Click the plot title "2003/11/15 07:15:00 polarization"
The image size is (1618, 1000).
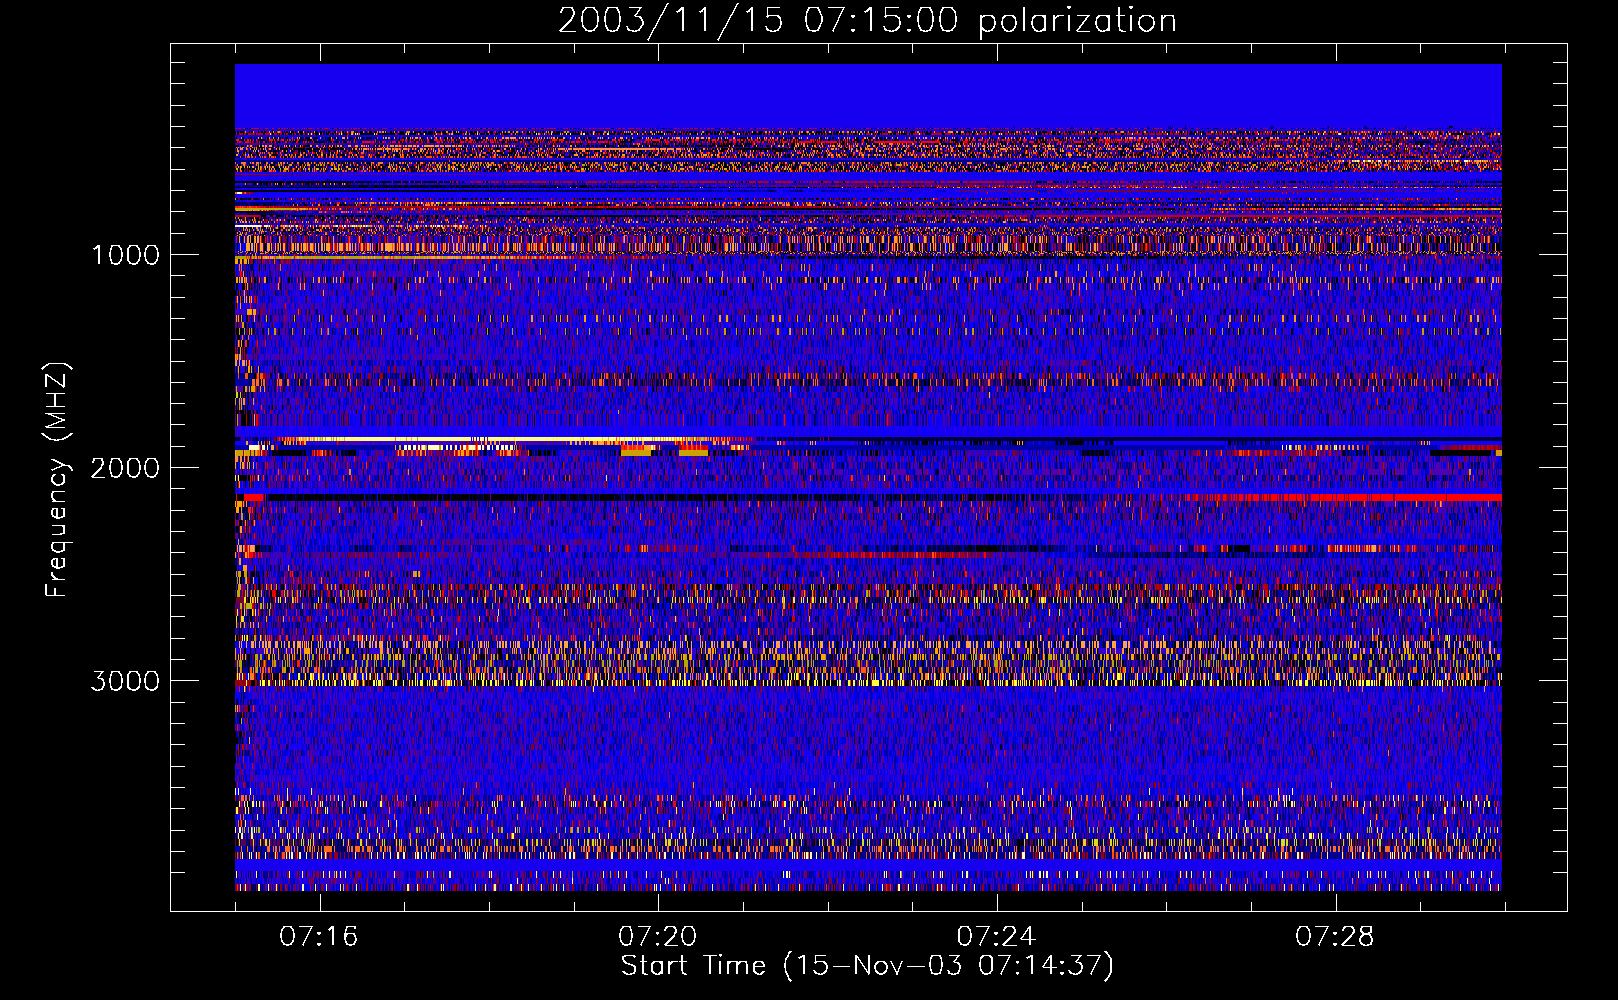pyautogui.click(x=867, y=20)
